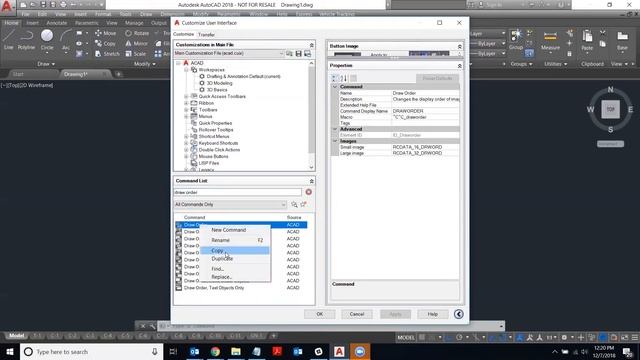Screen dimensions: 640x360
Task: Choose Duplicate from context menu
Action: tap(235, 259)
